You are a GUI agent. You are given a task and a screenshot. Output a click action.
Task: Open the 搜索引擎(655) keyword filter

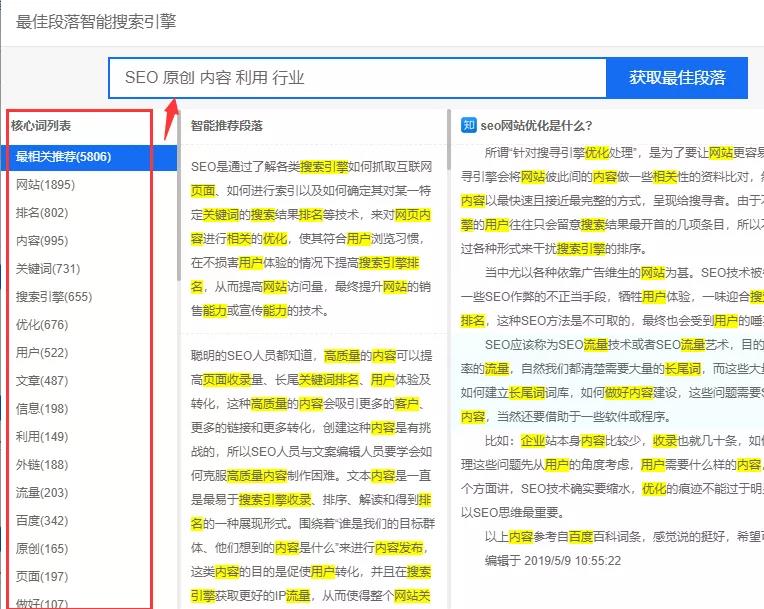click(x=54, y=296)
